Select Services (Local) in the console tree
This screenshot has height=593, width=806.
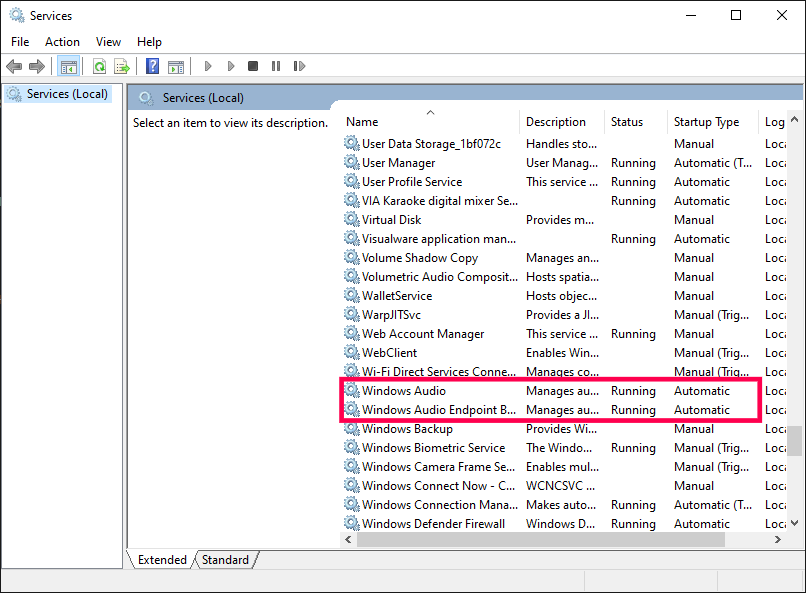point(67,94)
